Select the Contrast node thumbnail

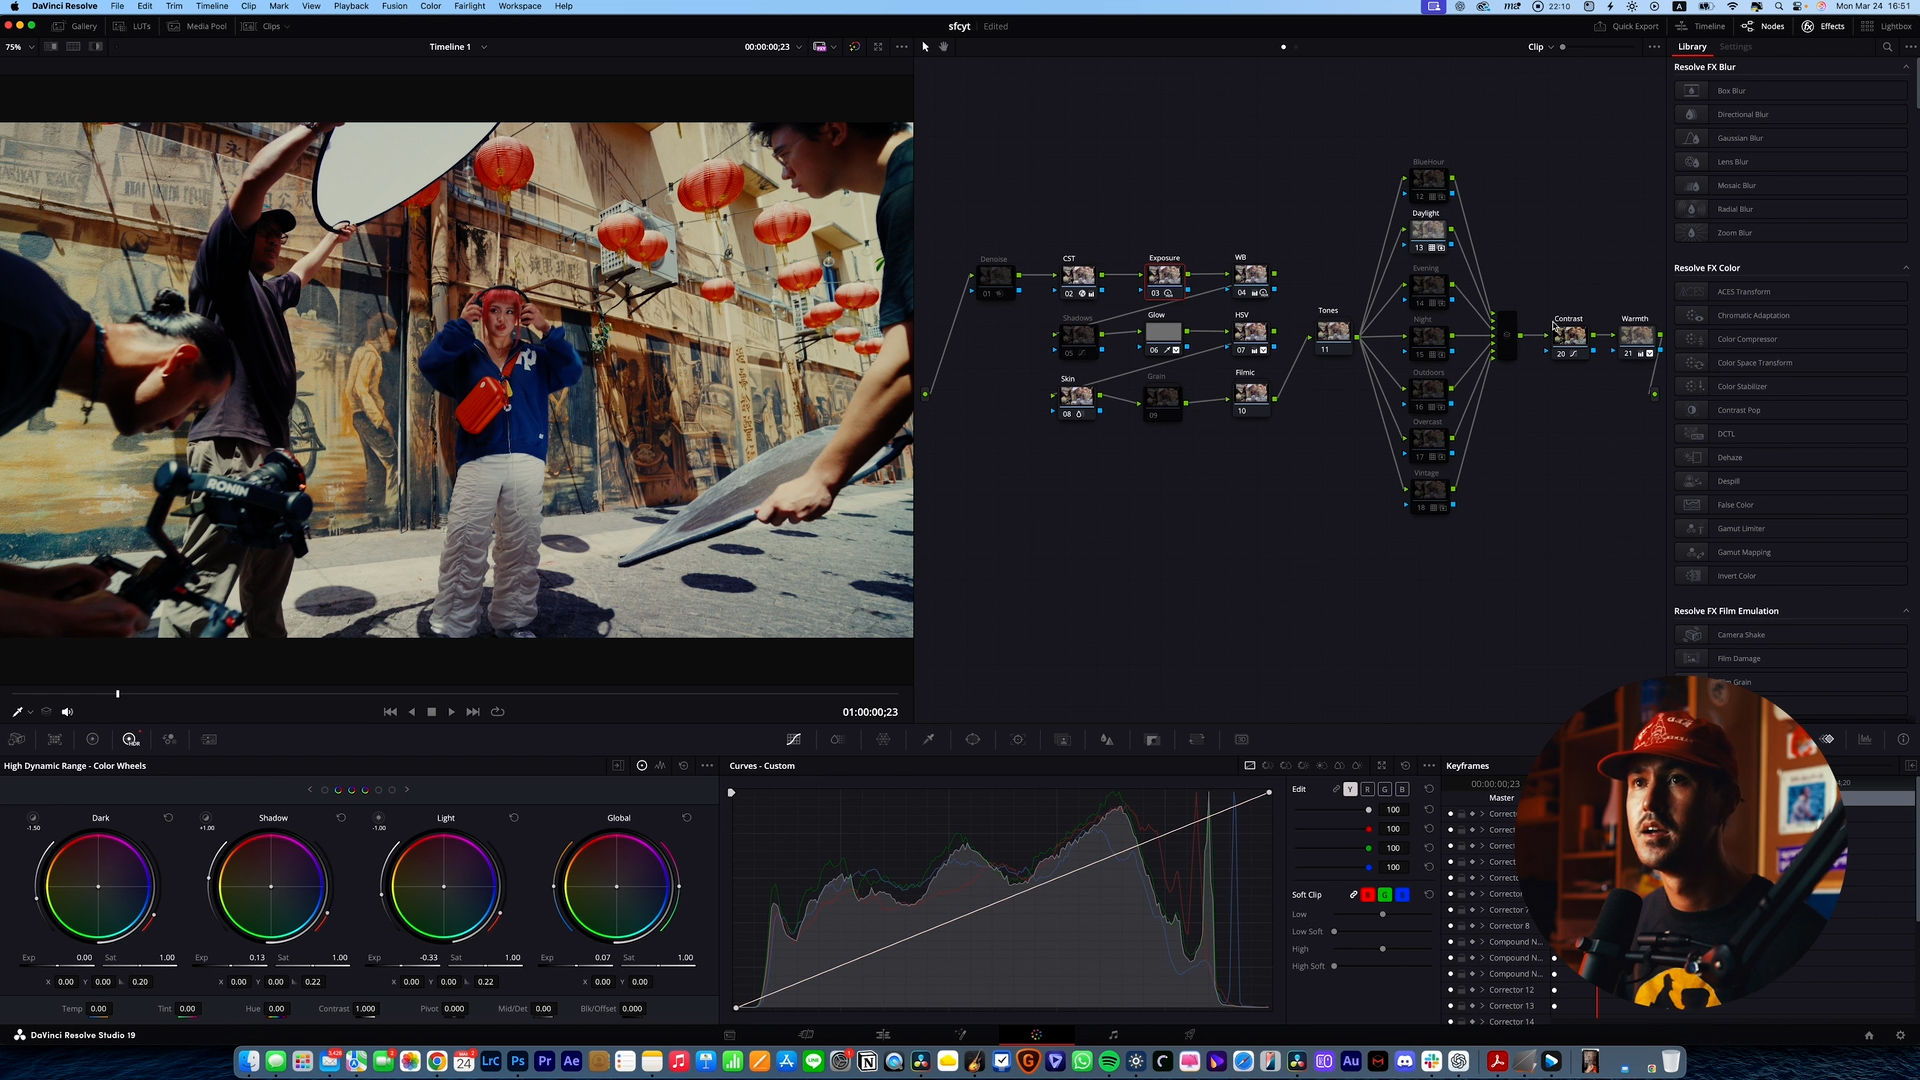pyautogui.click(x=1569, y=336)
